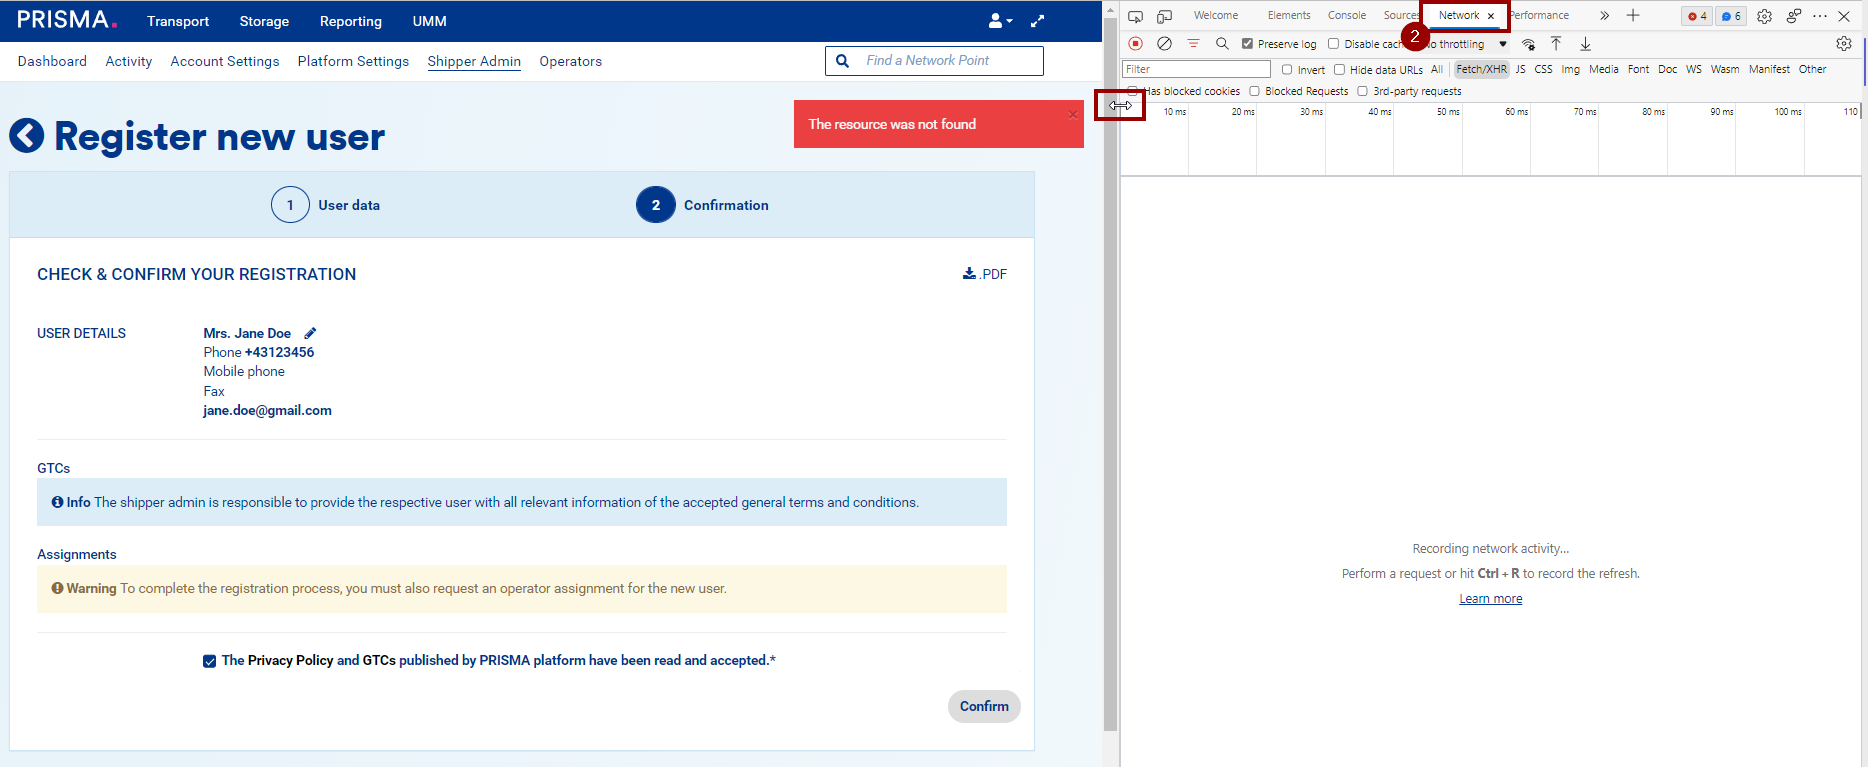Clear the network log
1868x767 pixels.
pos(1164,44)
